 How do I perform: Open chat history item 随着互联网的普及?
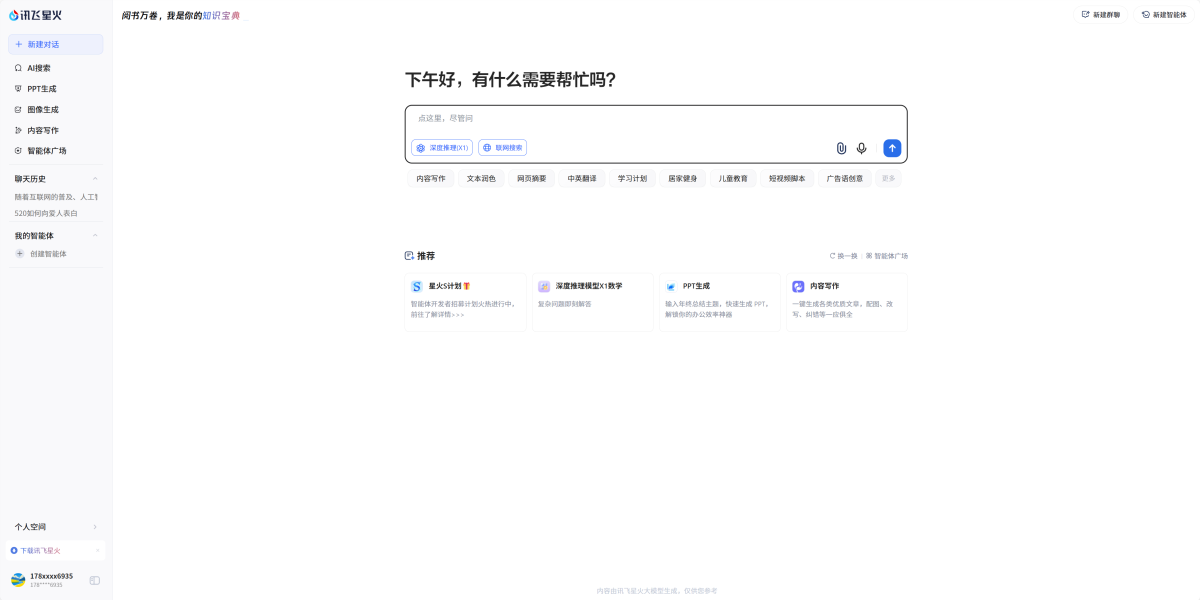pos(56,197)
